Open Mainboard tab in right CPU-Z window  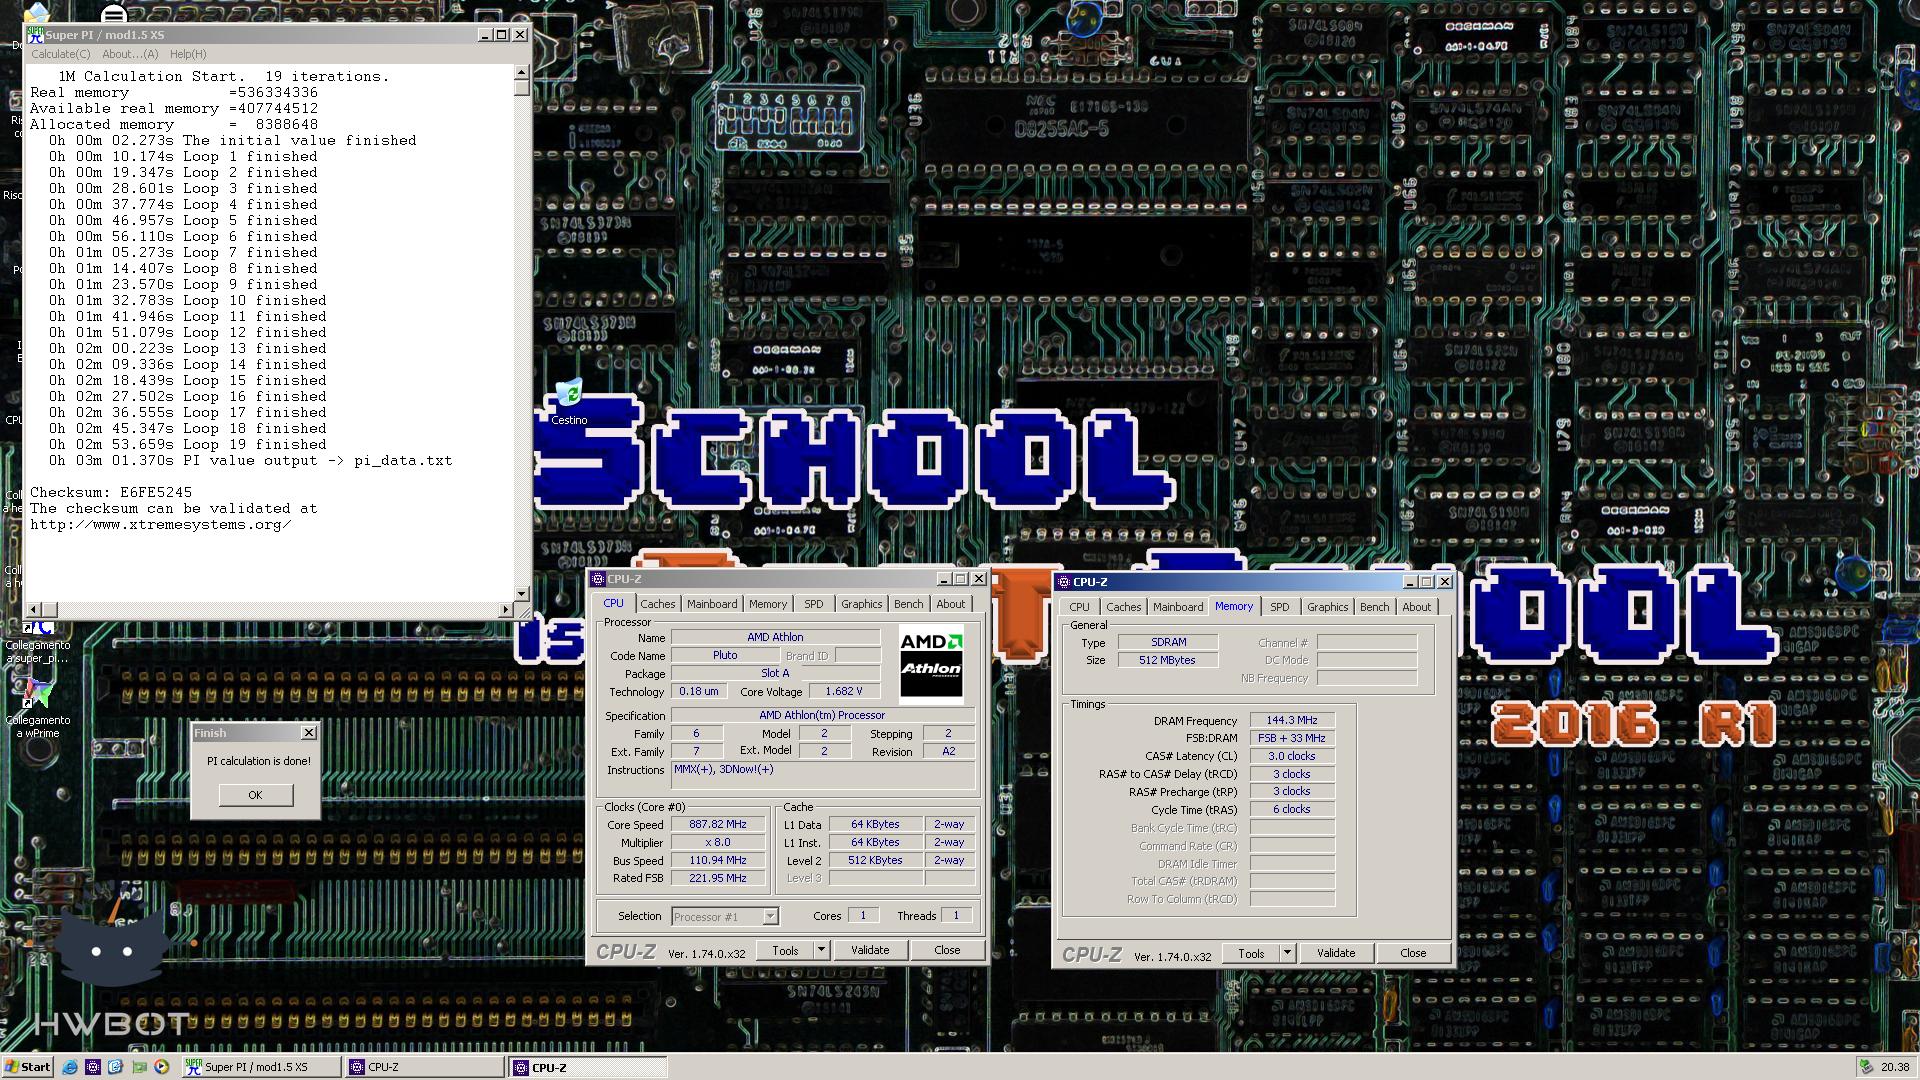click(1178, 607)
